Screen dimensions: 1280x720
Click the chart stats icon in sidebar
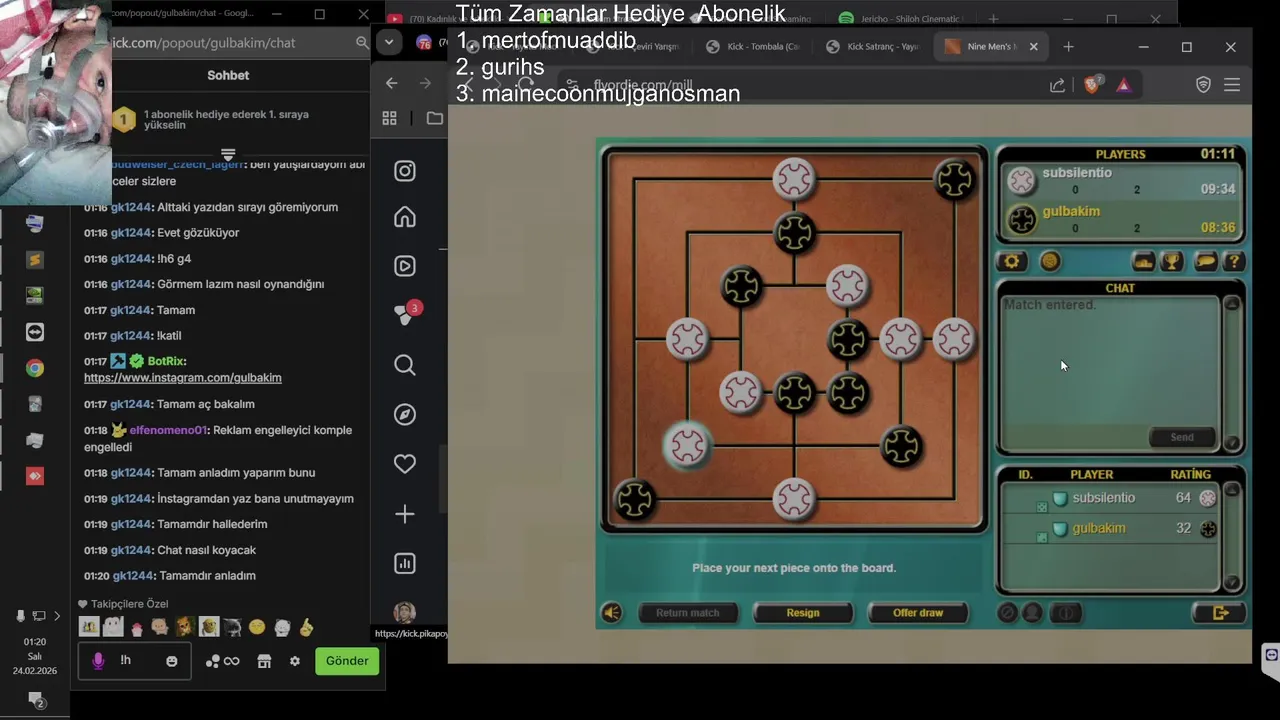(405, 563)
